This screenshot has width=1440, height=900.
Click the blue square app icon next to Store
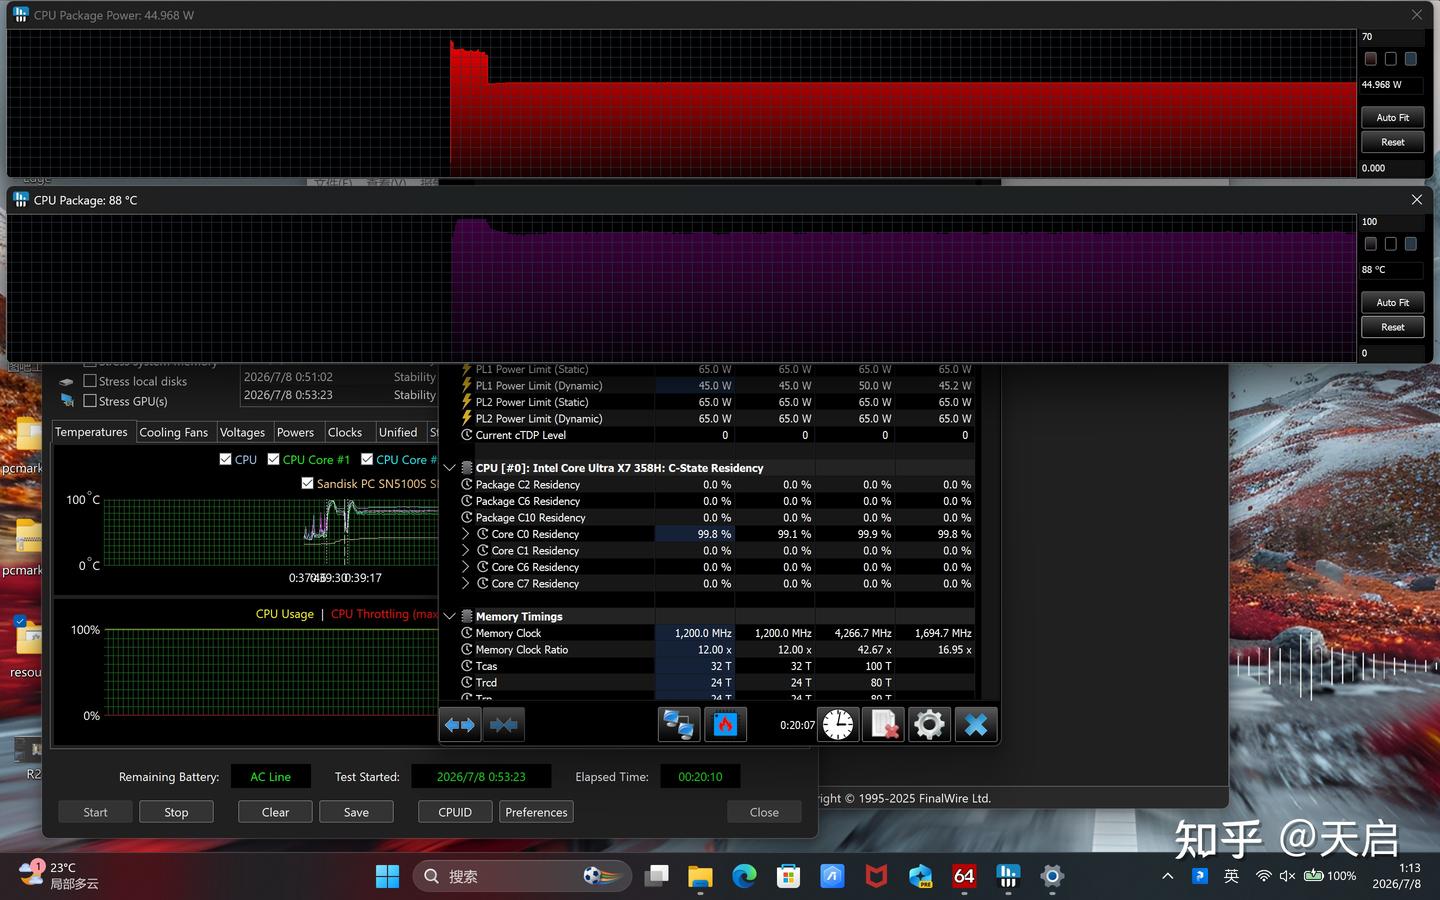click(832, 877)
